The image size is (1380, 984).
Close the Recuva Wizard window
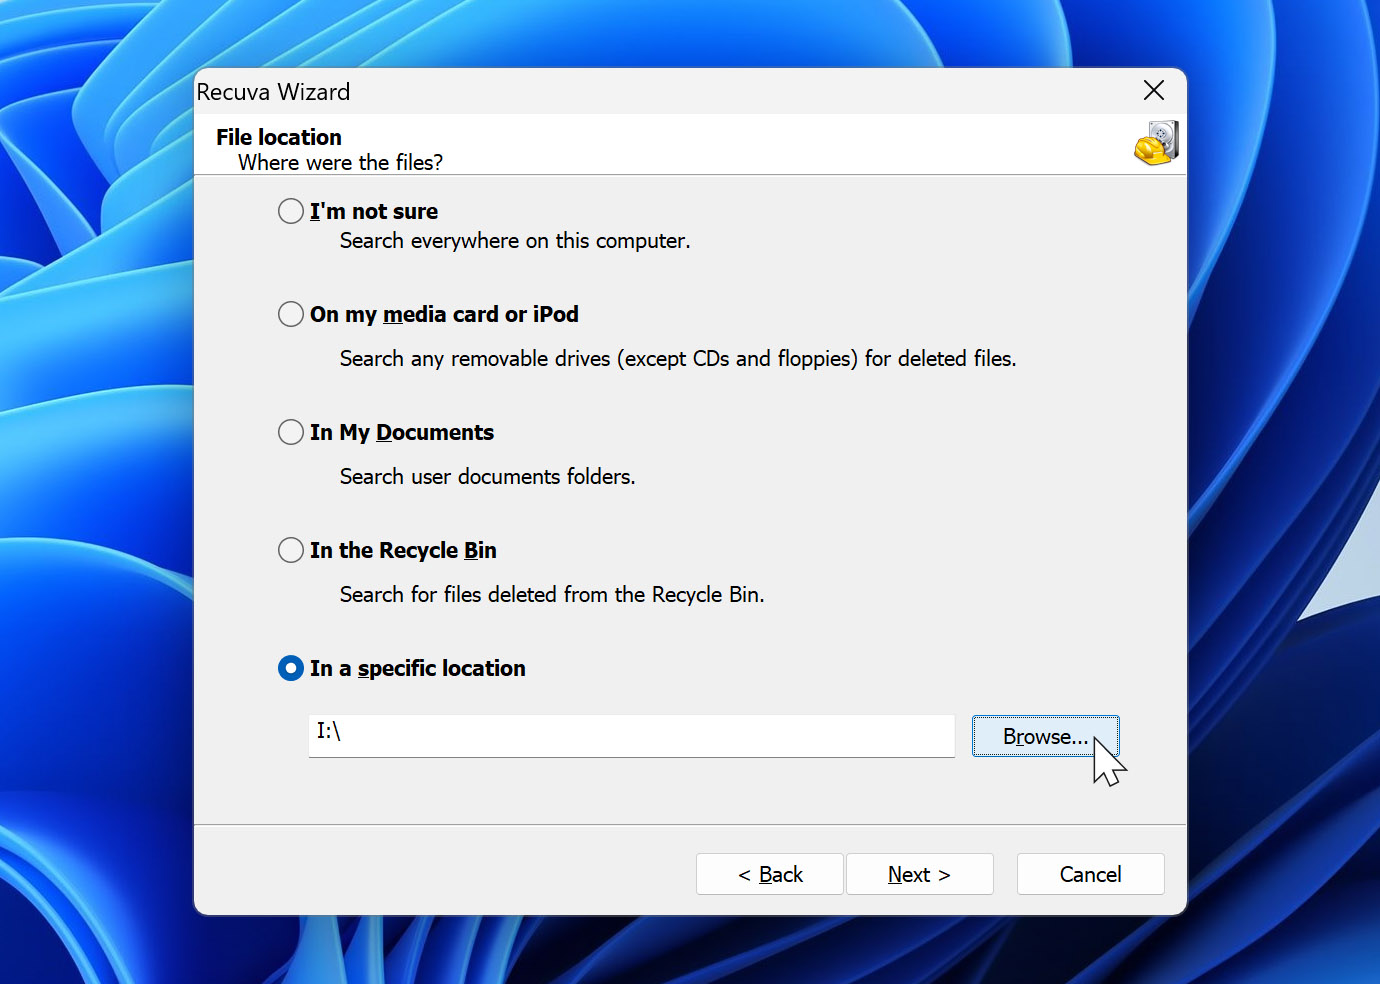point(1153,91)
